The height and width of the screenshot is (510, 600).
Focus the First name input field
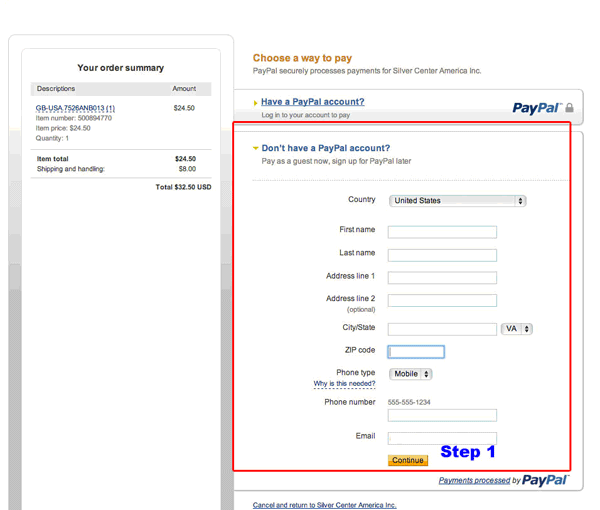[x=442, y=232]
